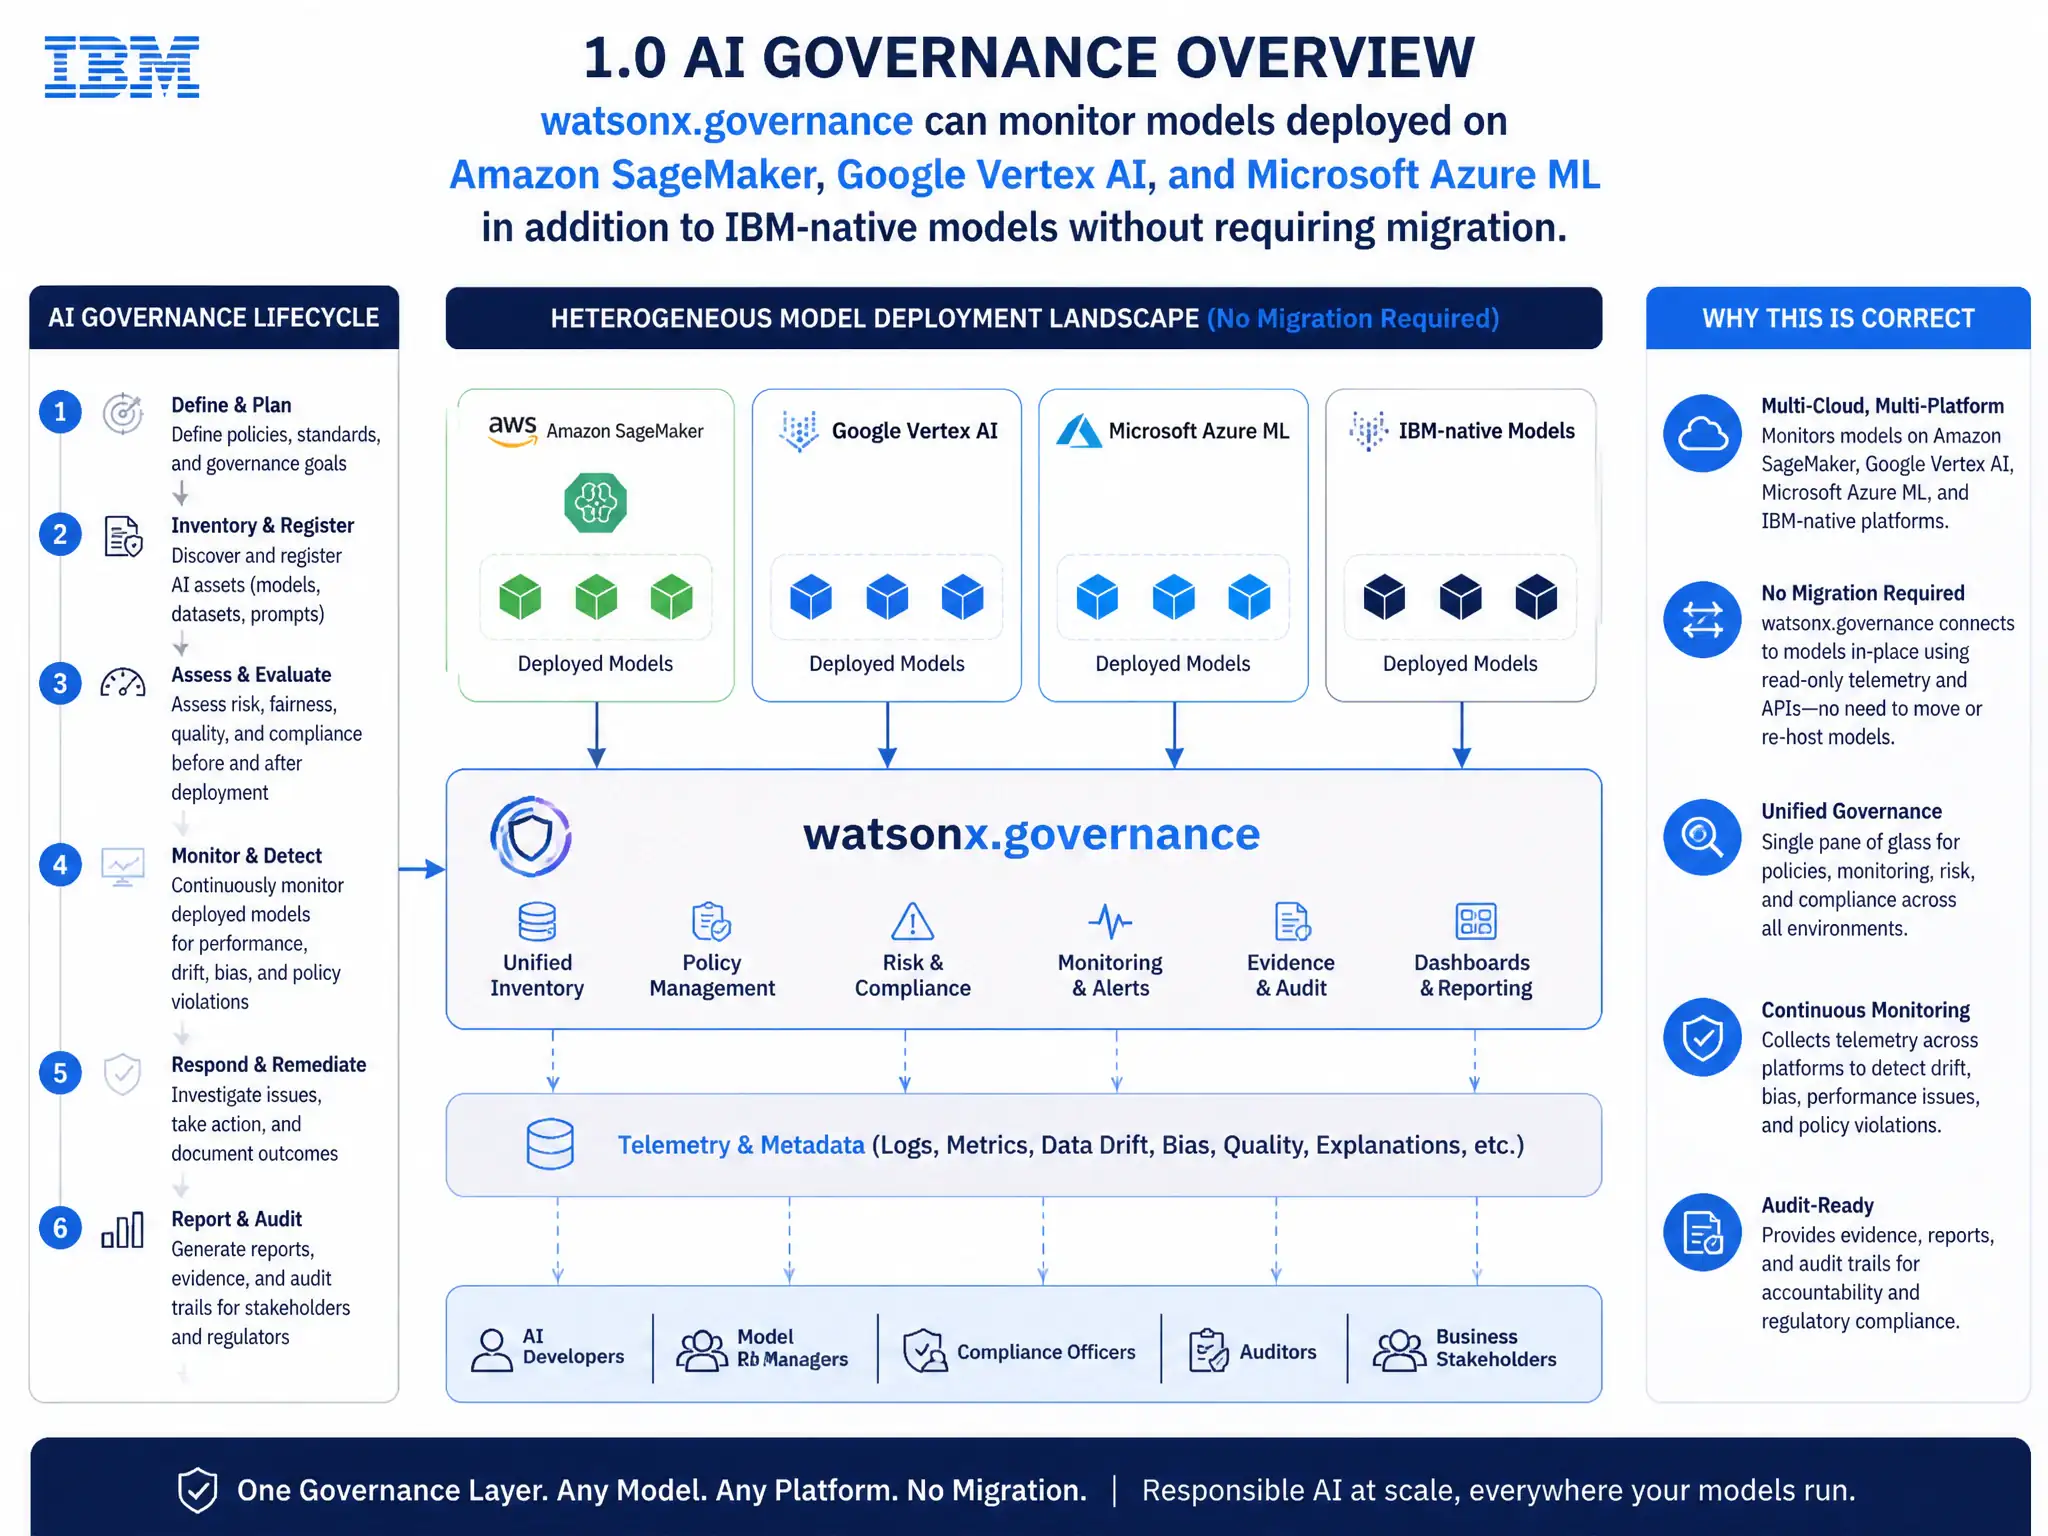Click the Monitor & Detect screen icon

coord(123,866)
